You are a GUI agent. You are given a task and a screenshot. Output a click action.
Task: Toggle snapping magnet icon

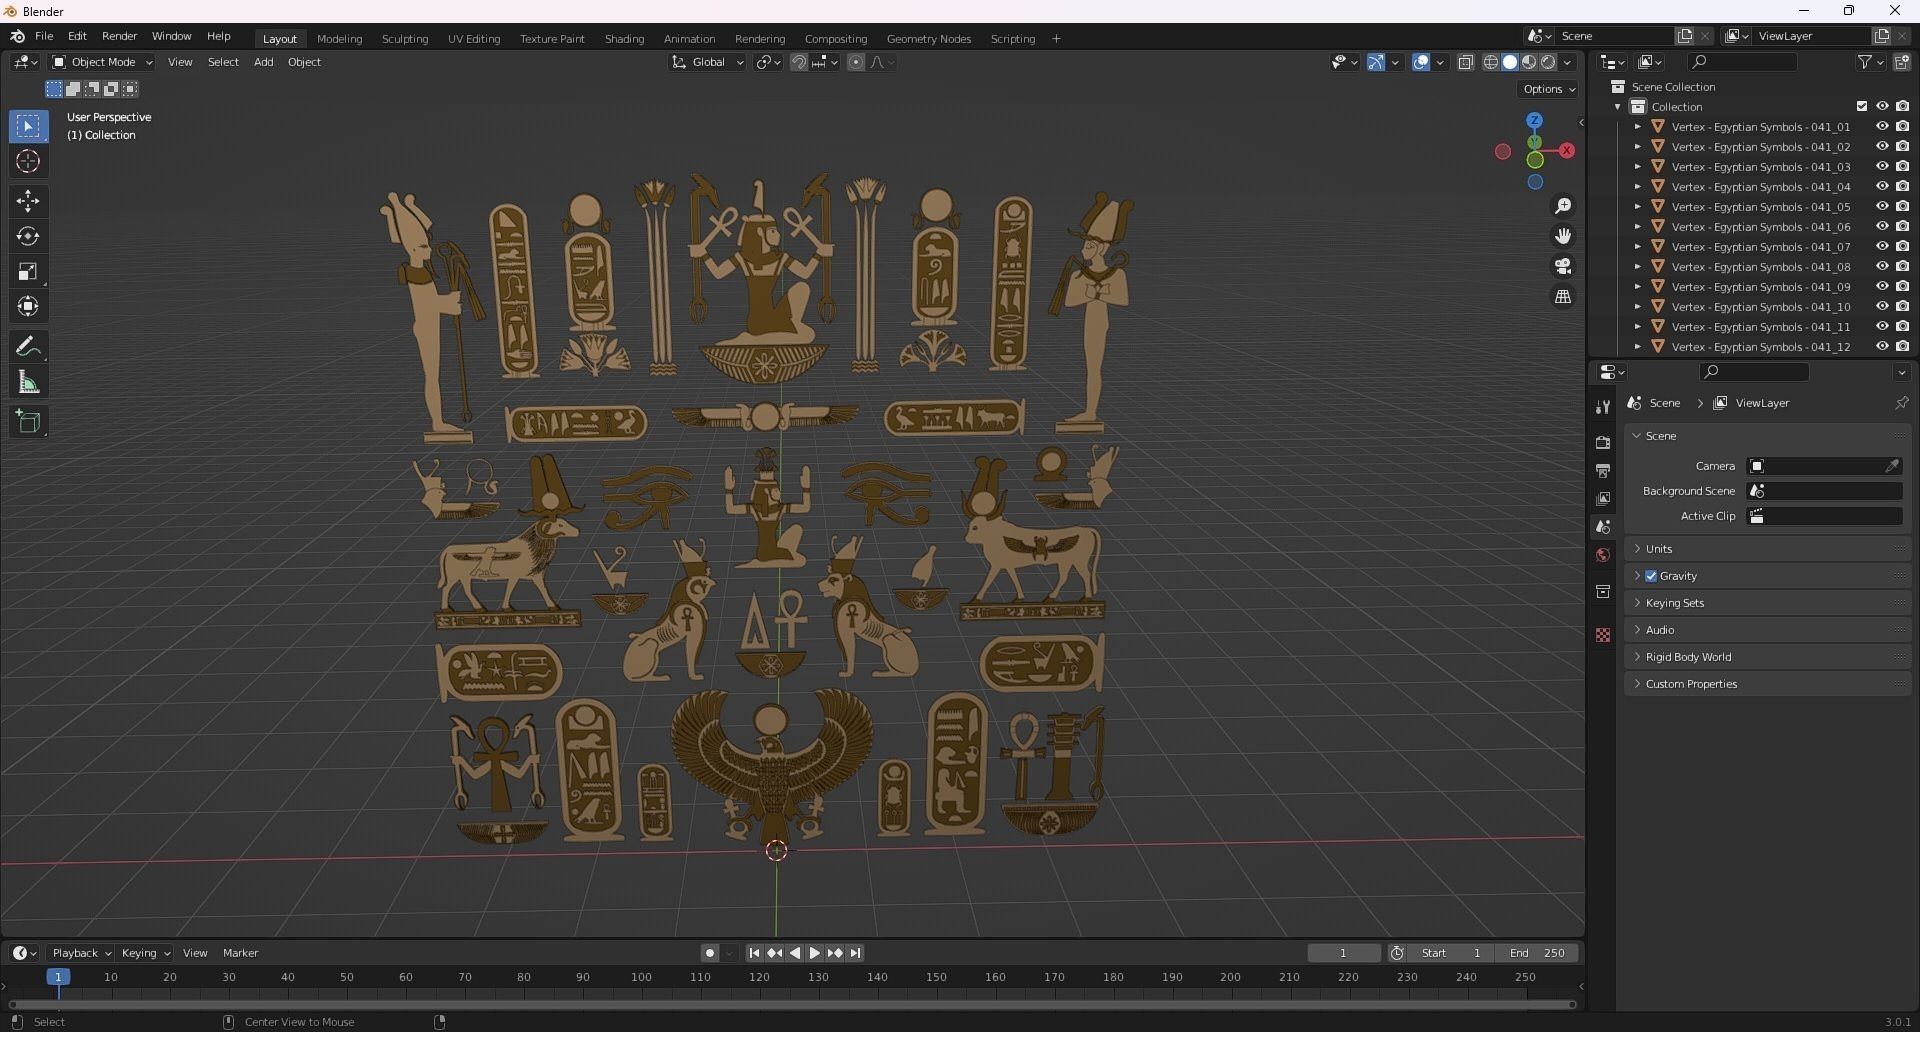[798, 62]
